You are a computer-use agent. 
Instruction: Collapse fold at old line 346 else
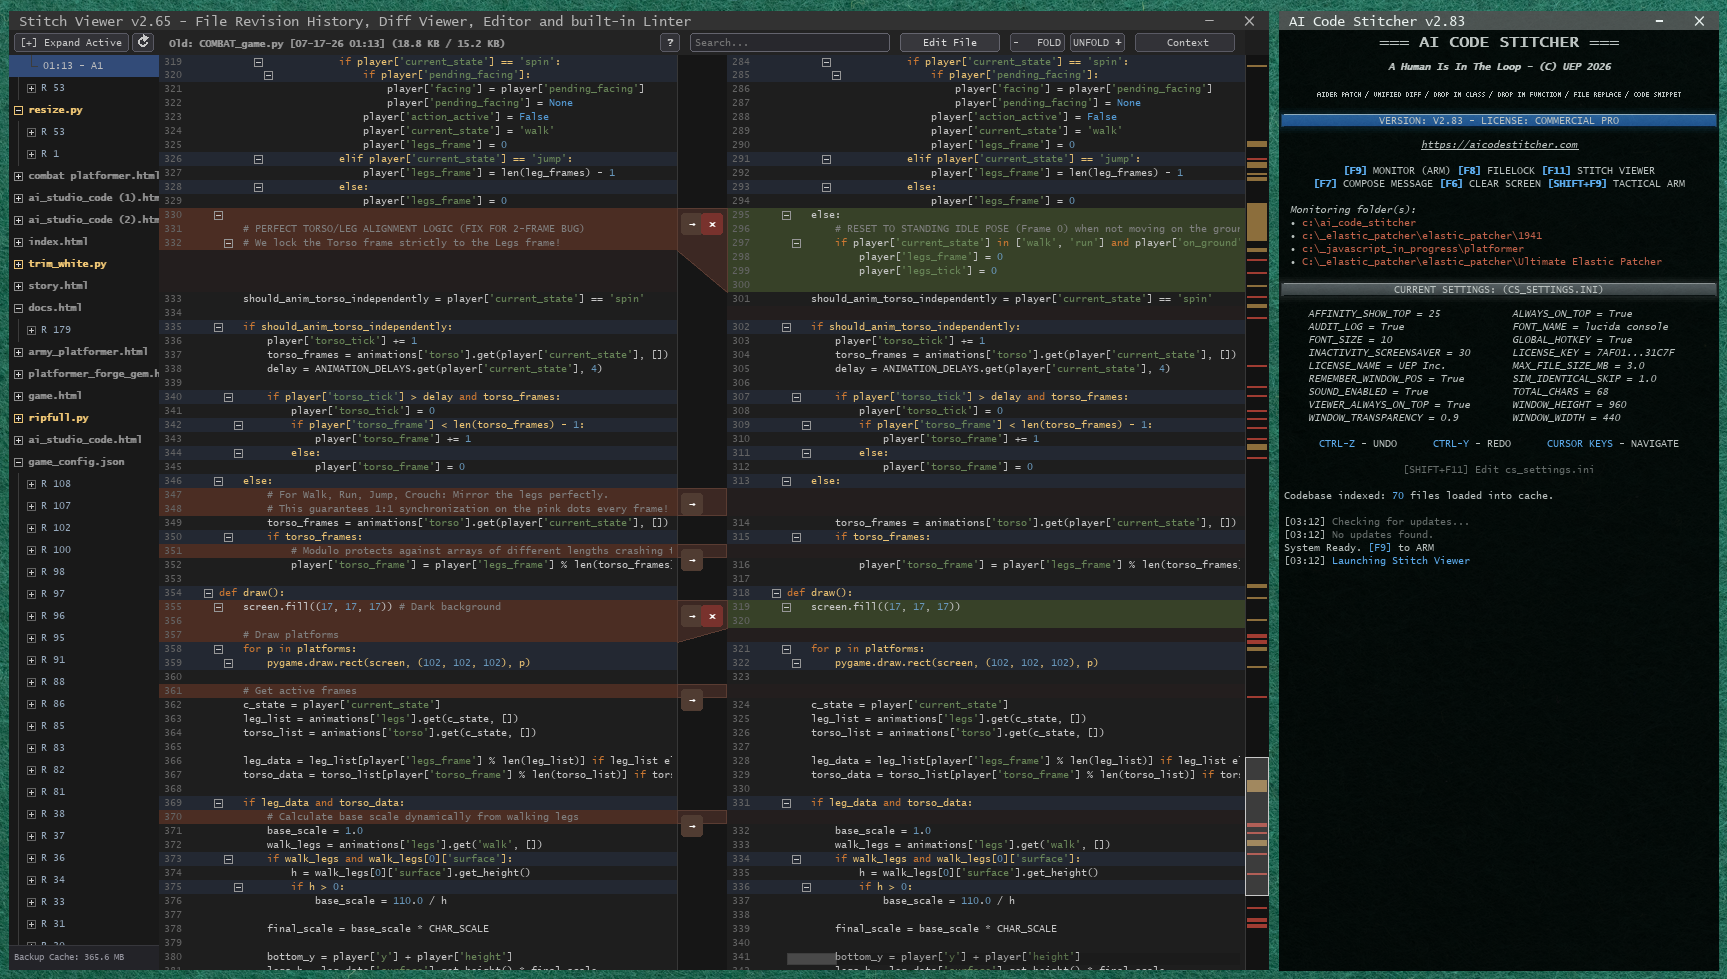(x=218, y=481)
